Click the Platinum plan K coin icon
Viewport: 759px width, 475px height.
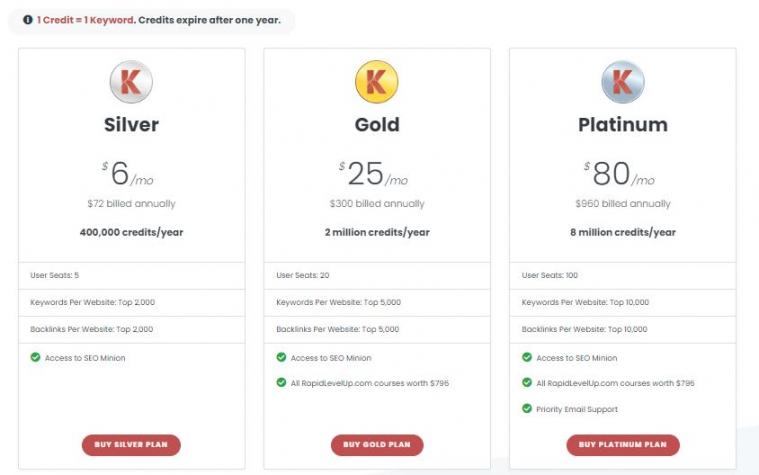[622, 81]
